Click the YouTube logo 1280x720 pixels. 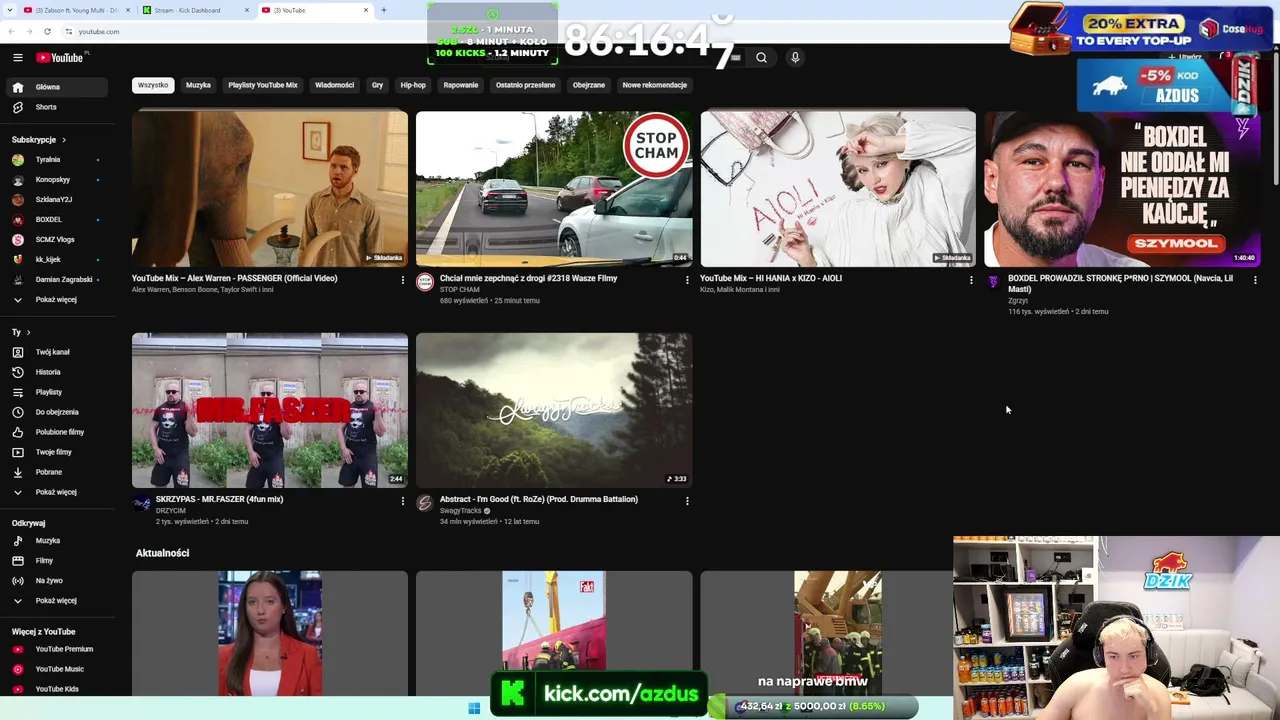(60, 58)
